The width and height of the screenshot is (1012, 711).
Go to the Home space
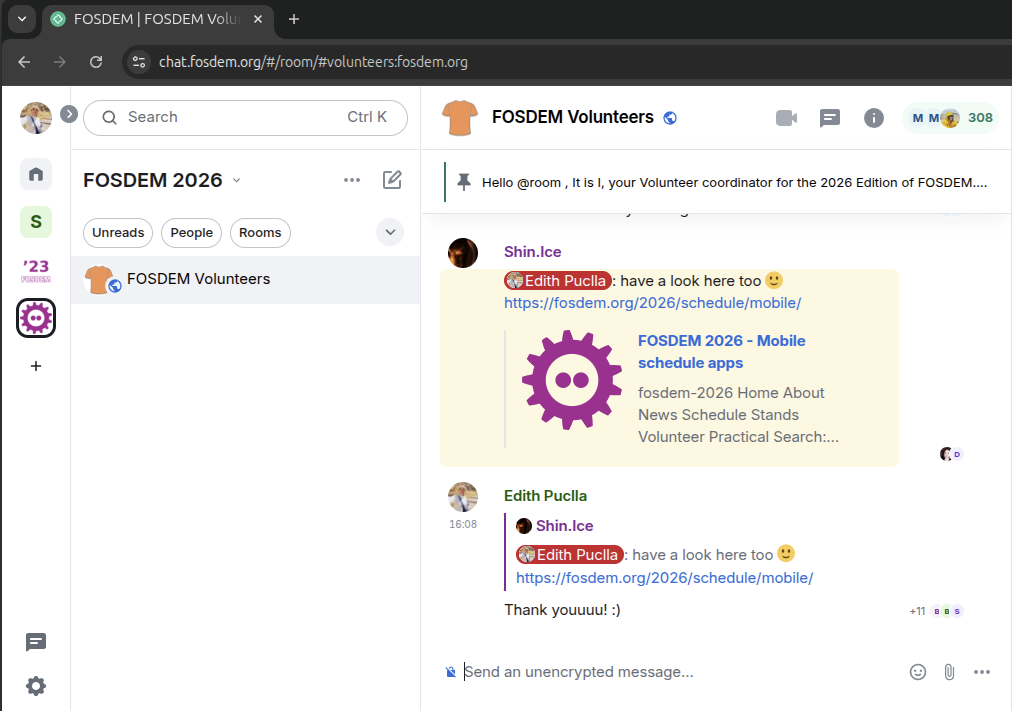(36, 174)
